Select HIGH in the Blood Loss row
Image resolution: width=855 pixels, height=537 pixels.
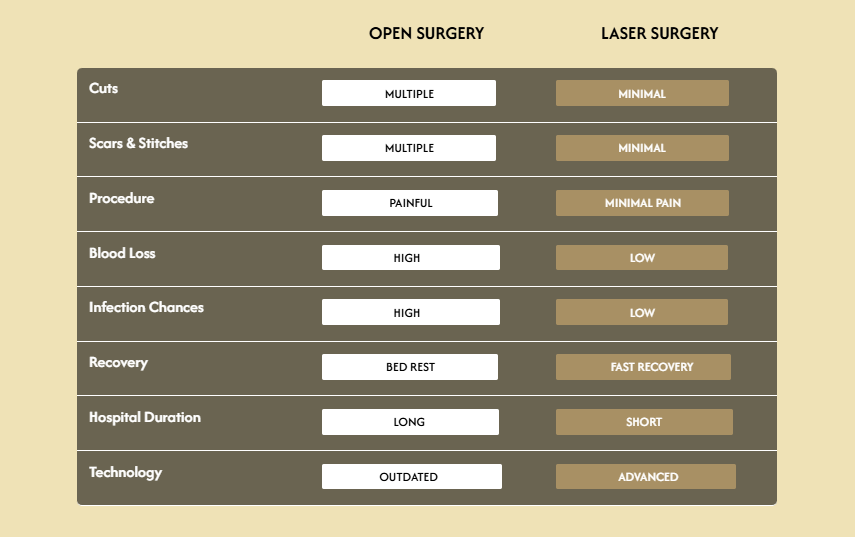point(410,257)
